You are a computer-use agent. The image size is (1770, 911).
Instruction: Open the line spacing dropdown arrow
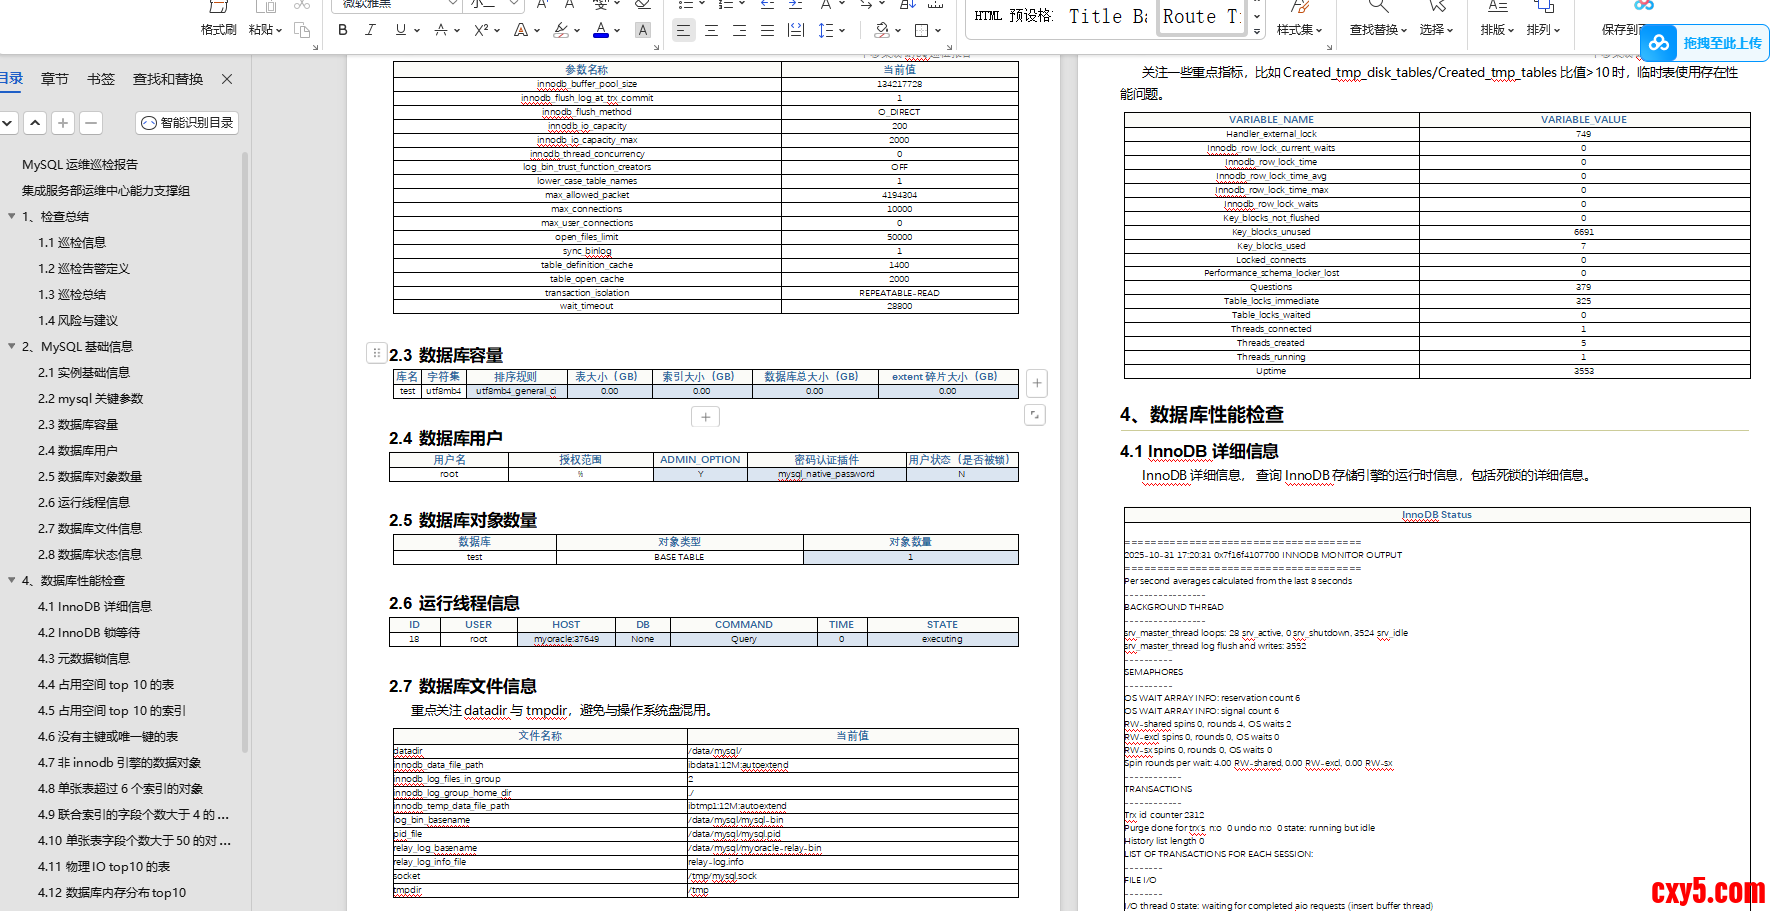(x=842, y=31)
